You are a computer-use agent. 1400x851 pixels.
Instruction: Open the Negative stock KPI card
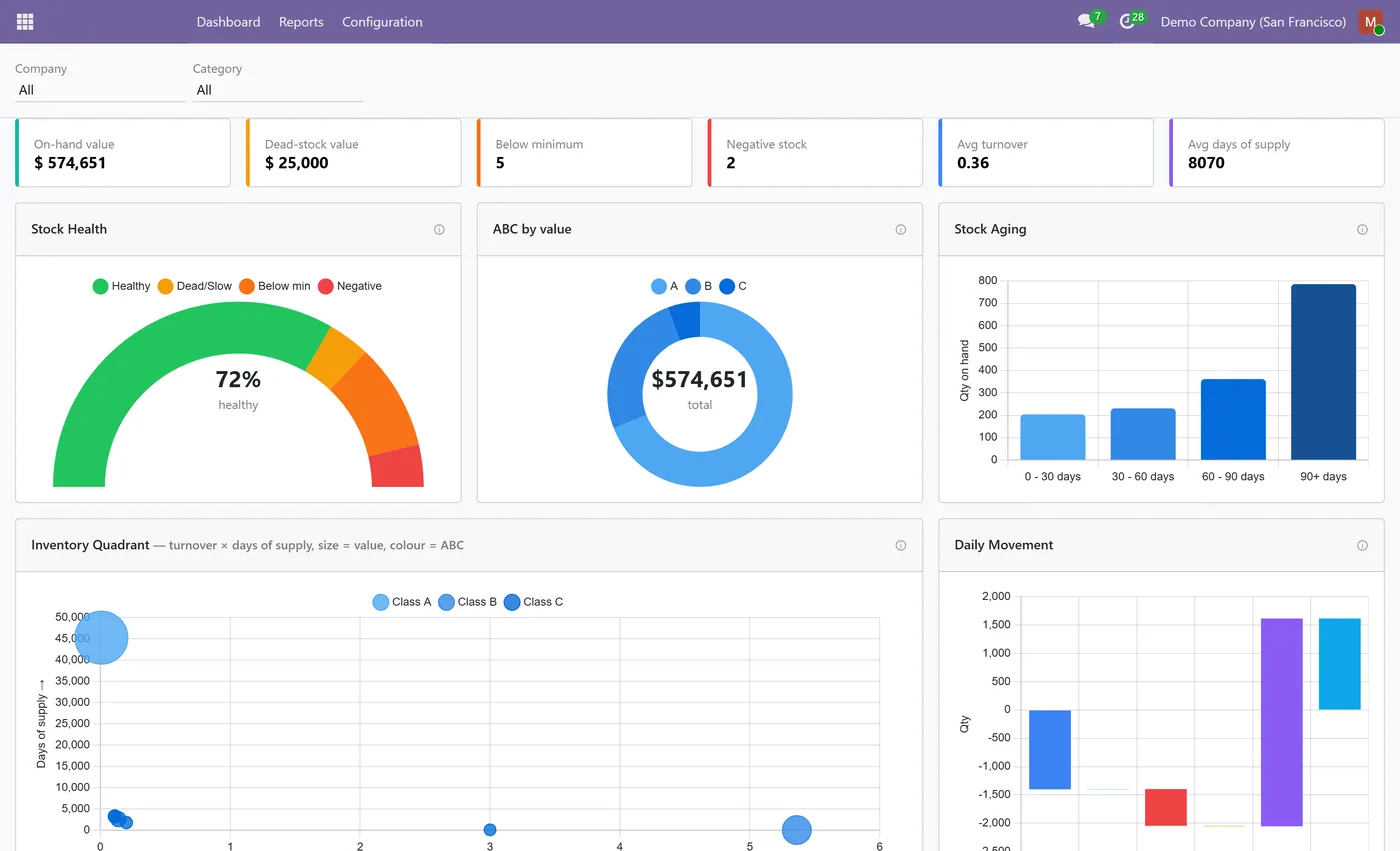click(x=815, y=153)
